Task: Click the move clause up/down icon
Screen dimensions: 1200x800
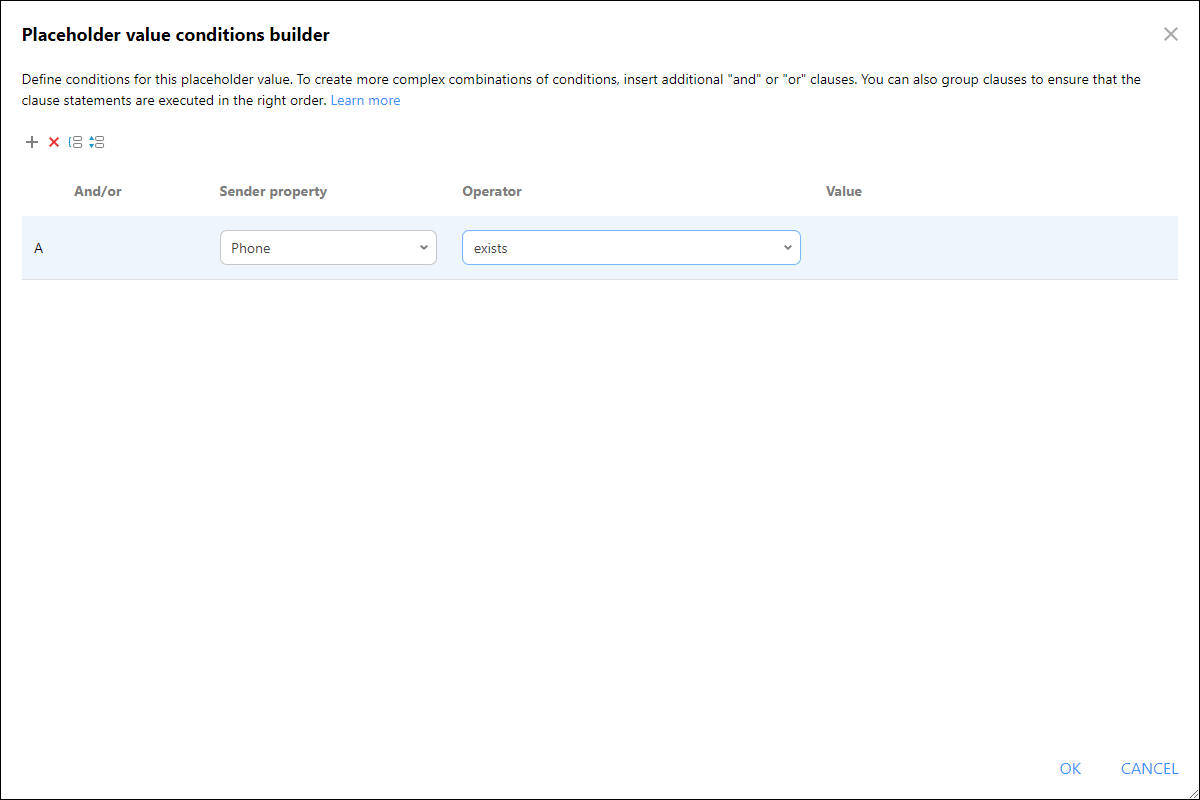Action: pyautogui.click(x=97, y=142)
